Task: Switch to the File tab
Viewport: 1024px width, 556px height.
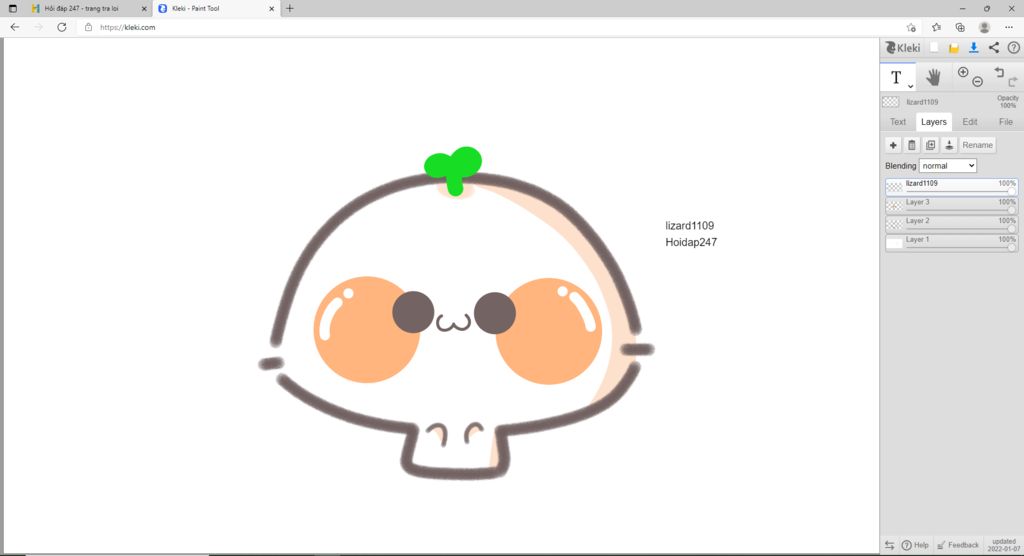Action: (1005, 122)
